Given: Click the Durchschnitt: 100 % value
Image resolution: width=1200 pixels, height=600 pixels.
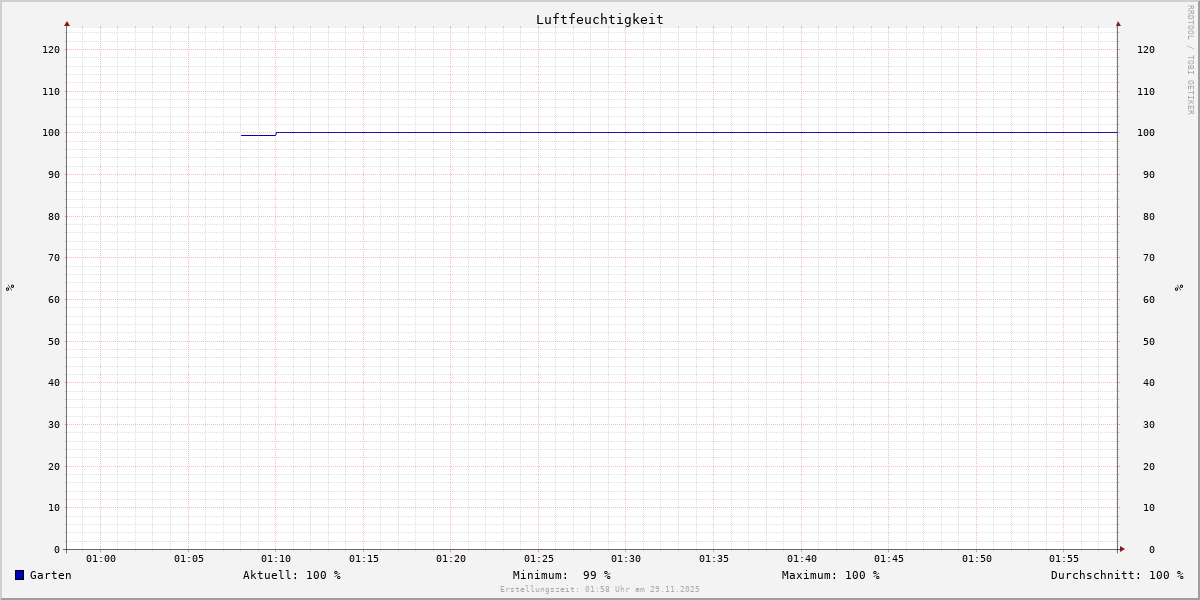Looking at the screenshot, I should 1117,575.
